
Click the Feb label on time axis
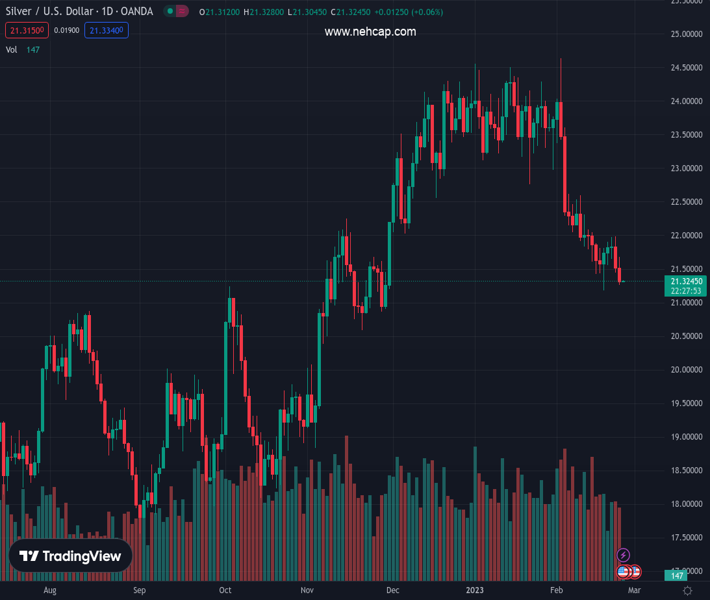pos(558,591)
